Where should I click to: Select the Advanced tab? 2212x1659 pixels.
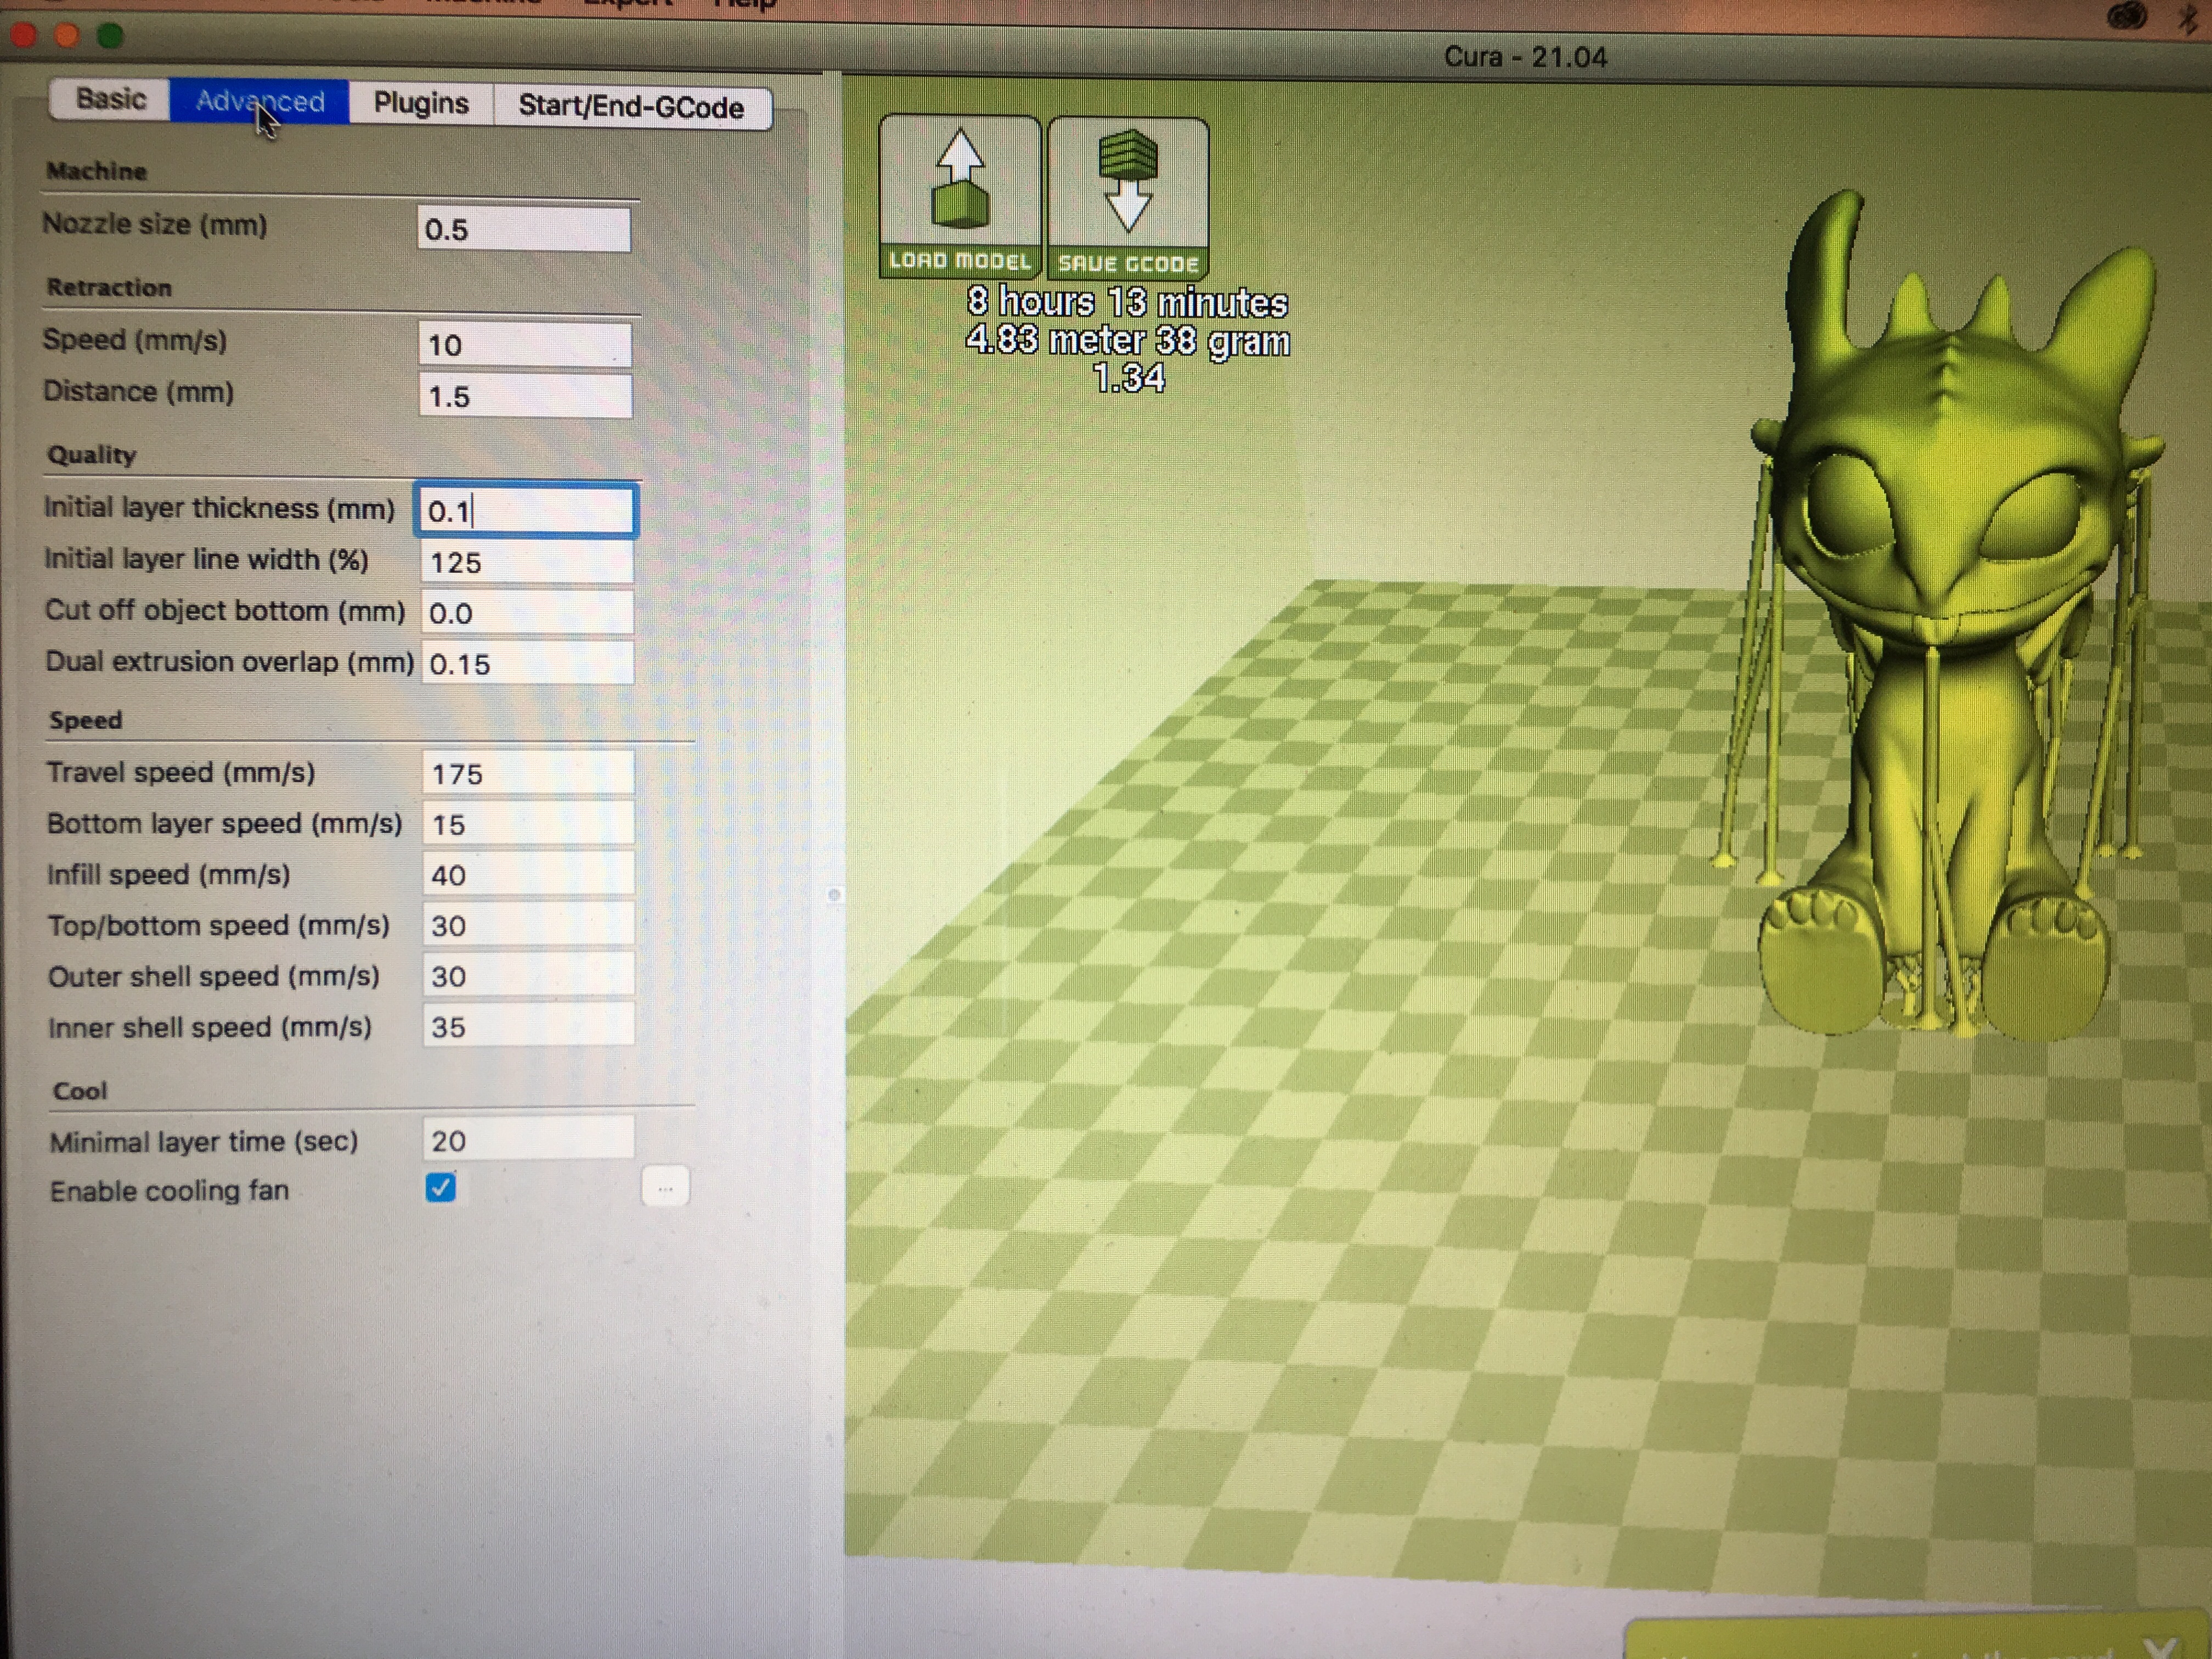[x=260, y=101]
